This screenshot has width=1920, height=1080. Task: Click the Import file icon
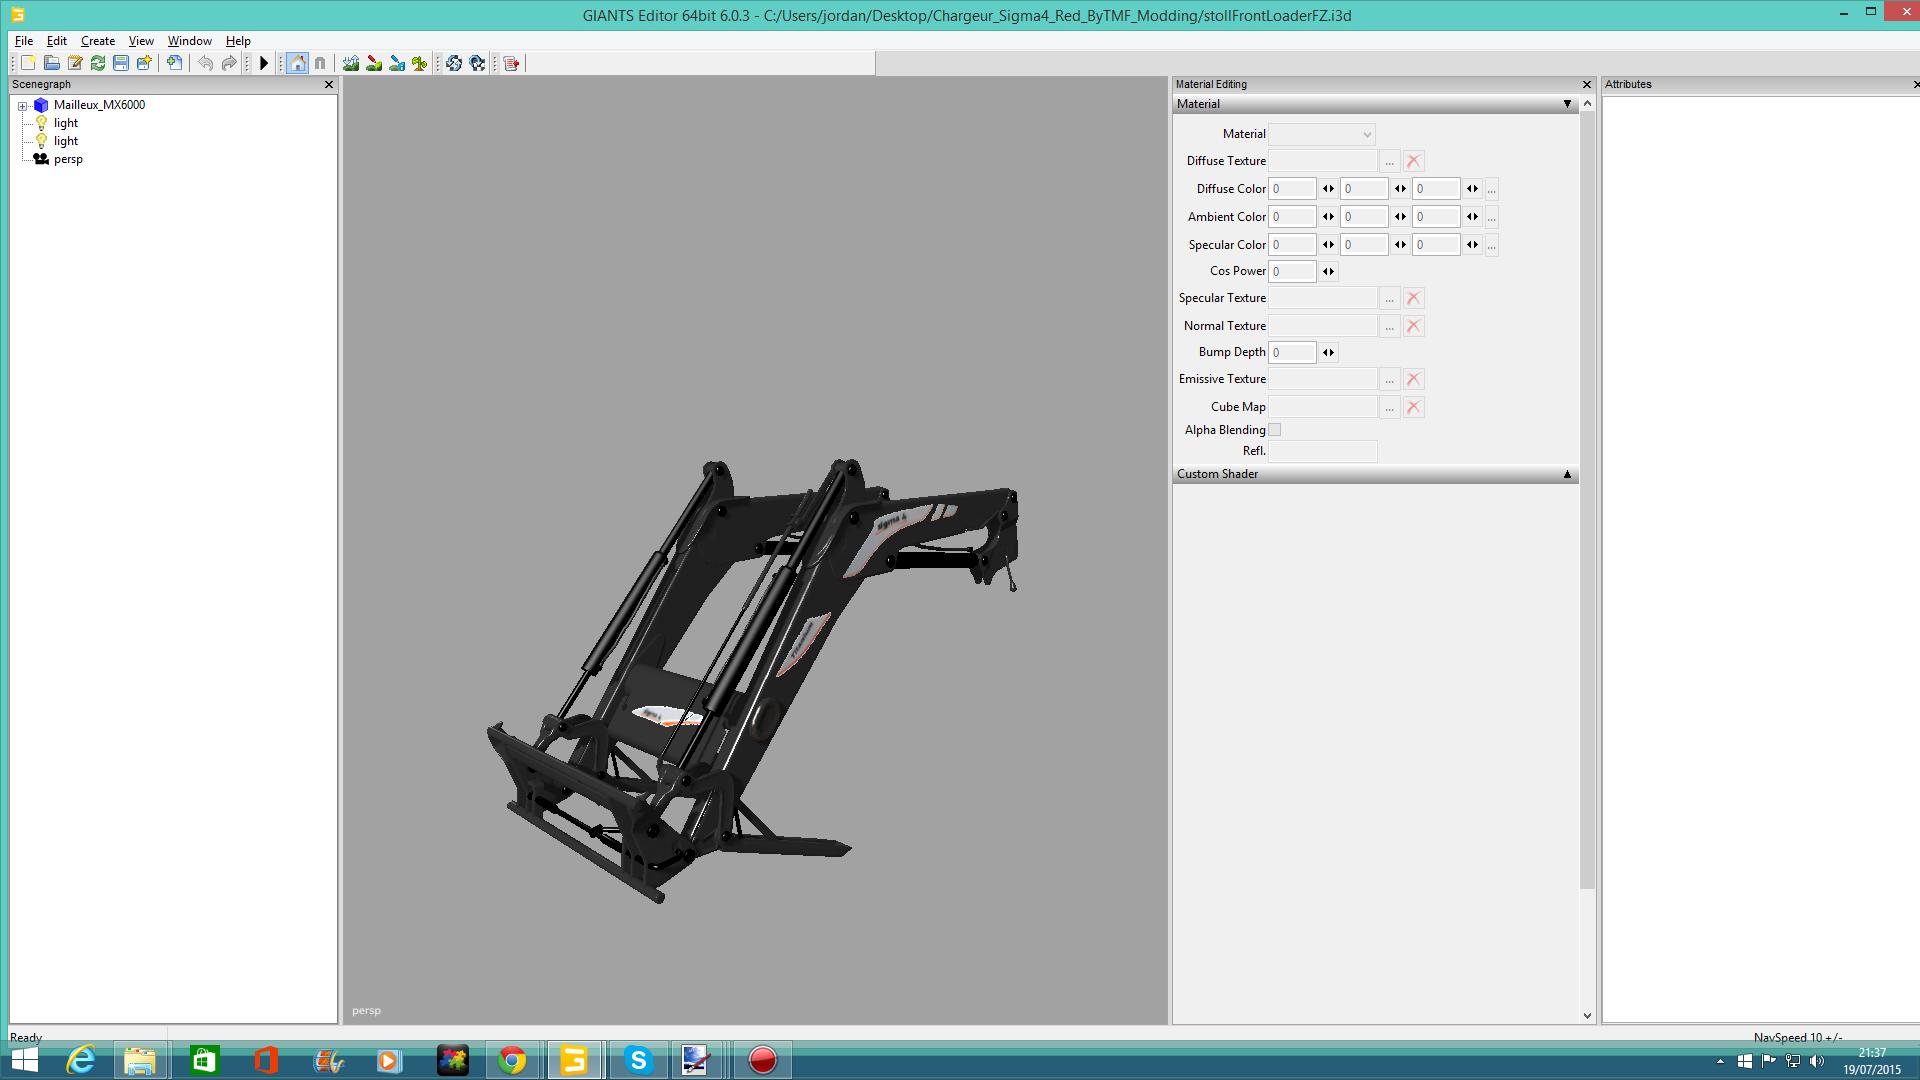(x=175, y=63)
